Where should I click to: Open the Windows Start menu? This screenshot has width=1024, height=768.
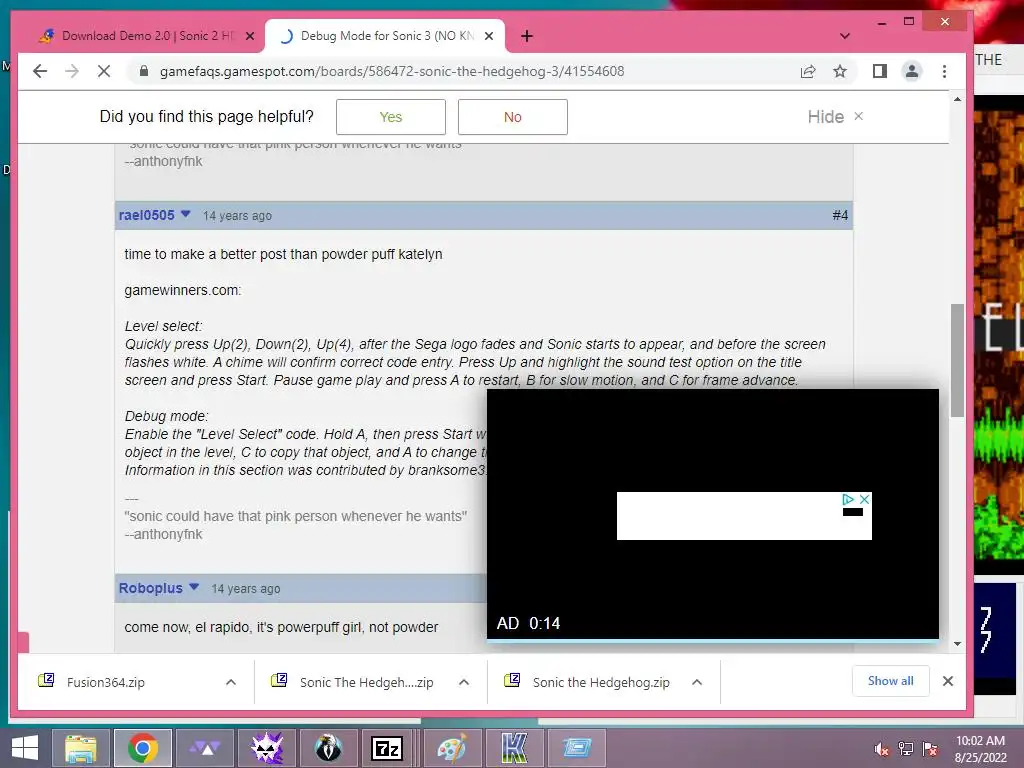tap(25, 748)
